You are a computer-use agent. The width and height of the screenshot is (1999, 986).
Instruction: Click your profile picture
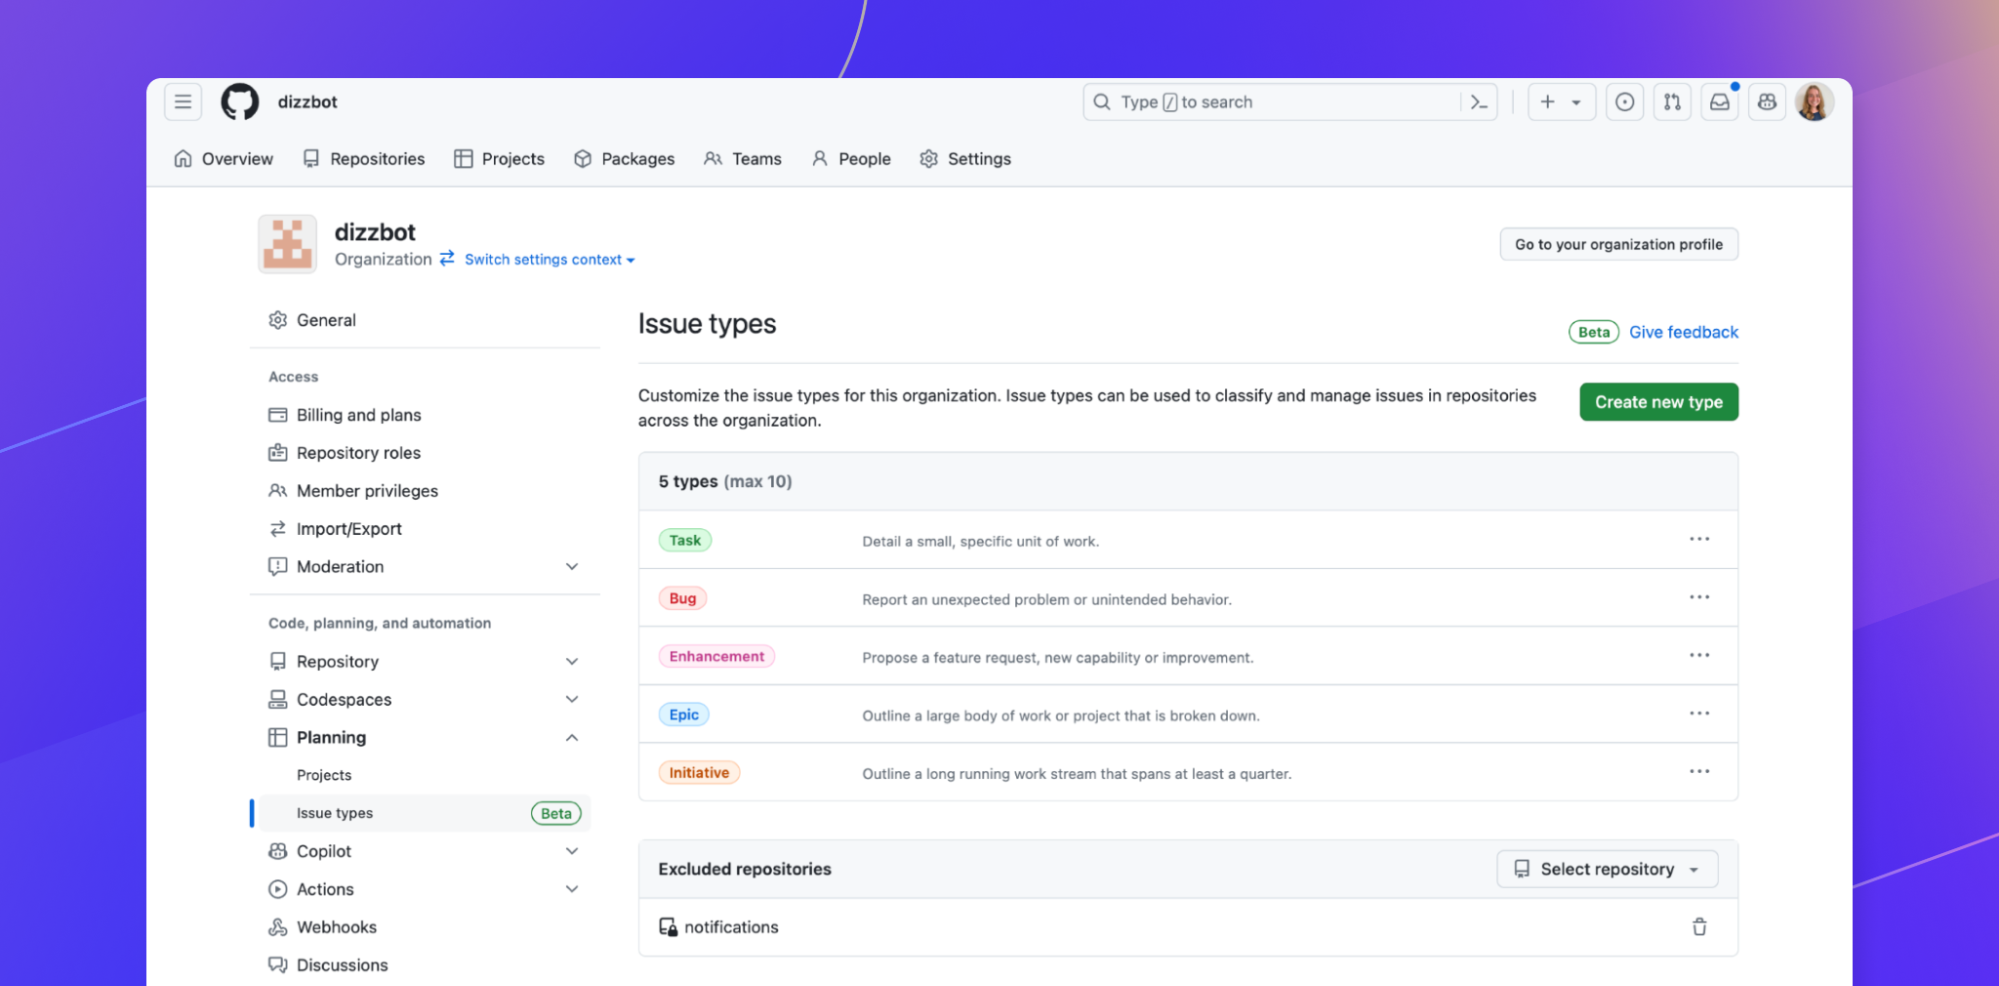[1814, 101]
